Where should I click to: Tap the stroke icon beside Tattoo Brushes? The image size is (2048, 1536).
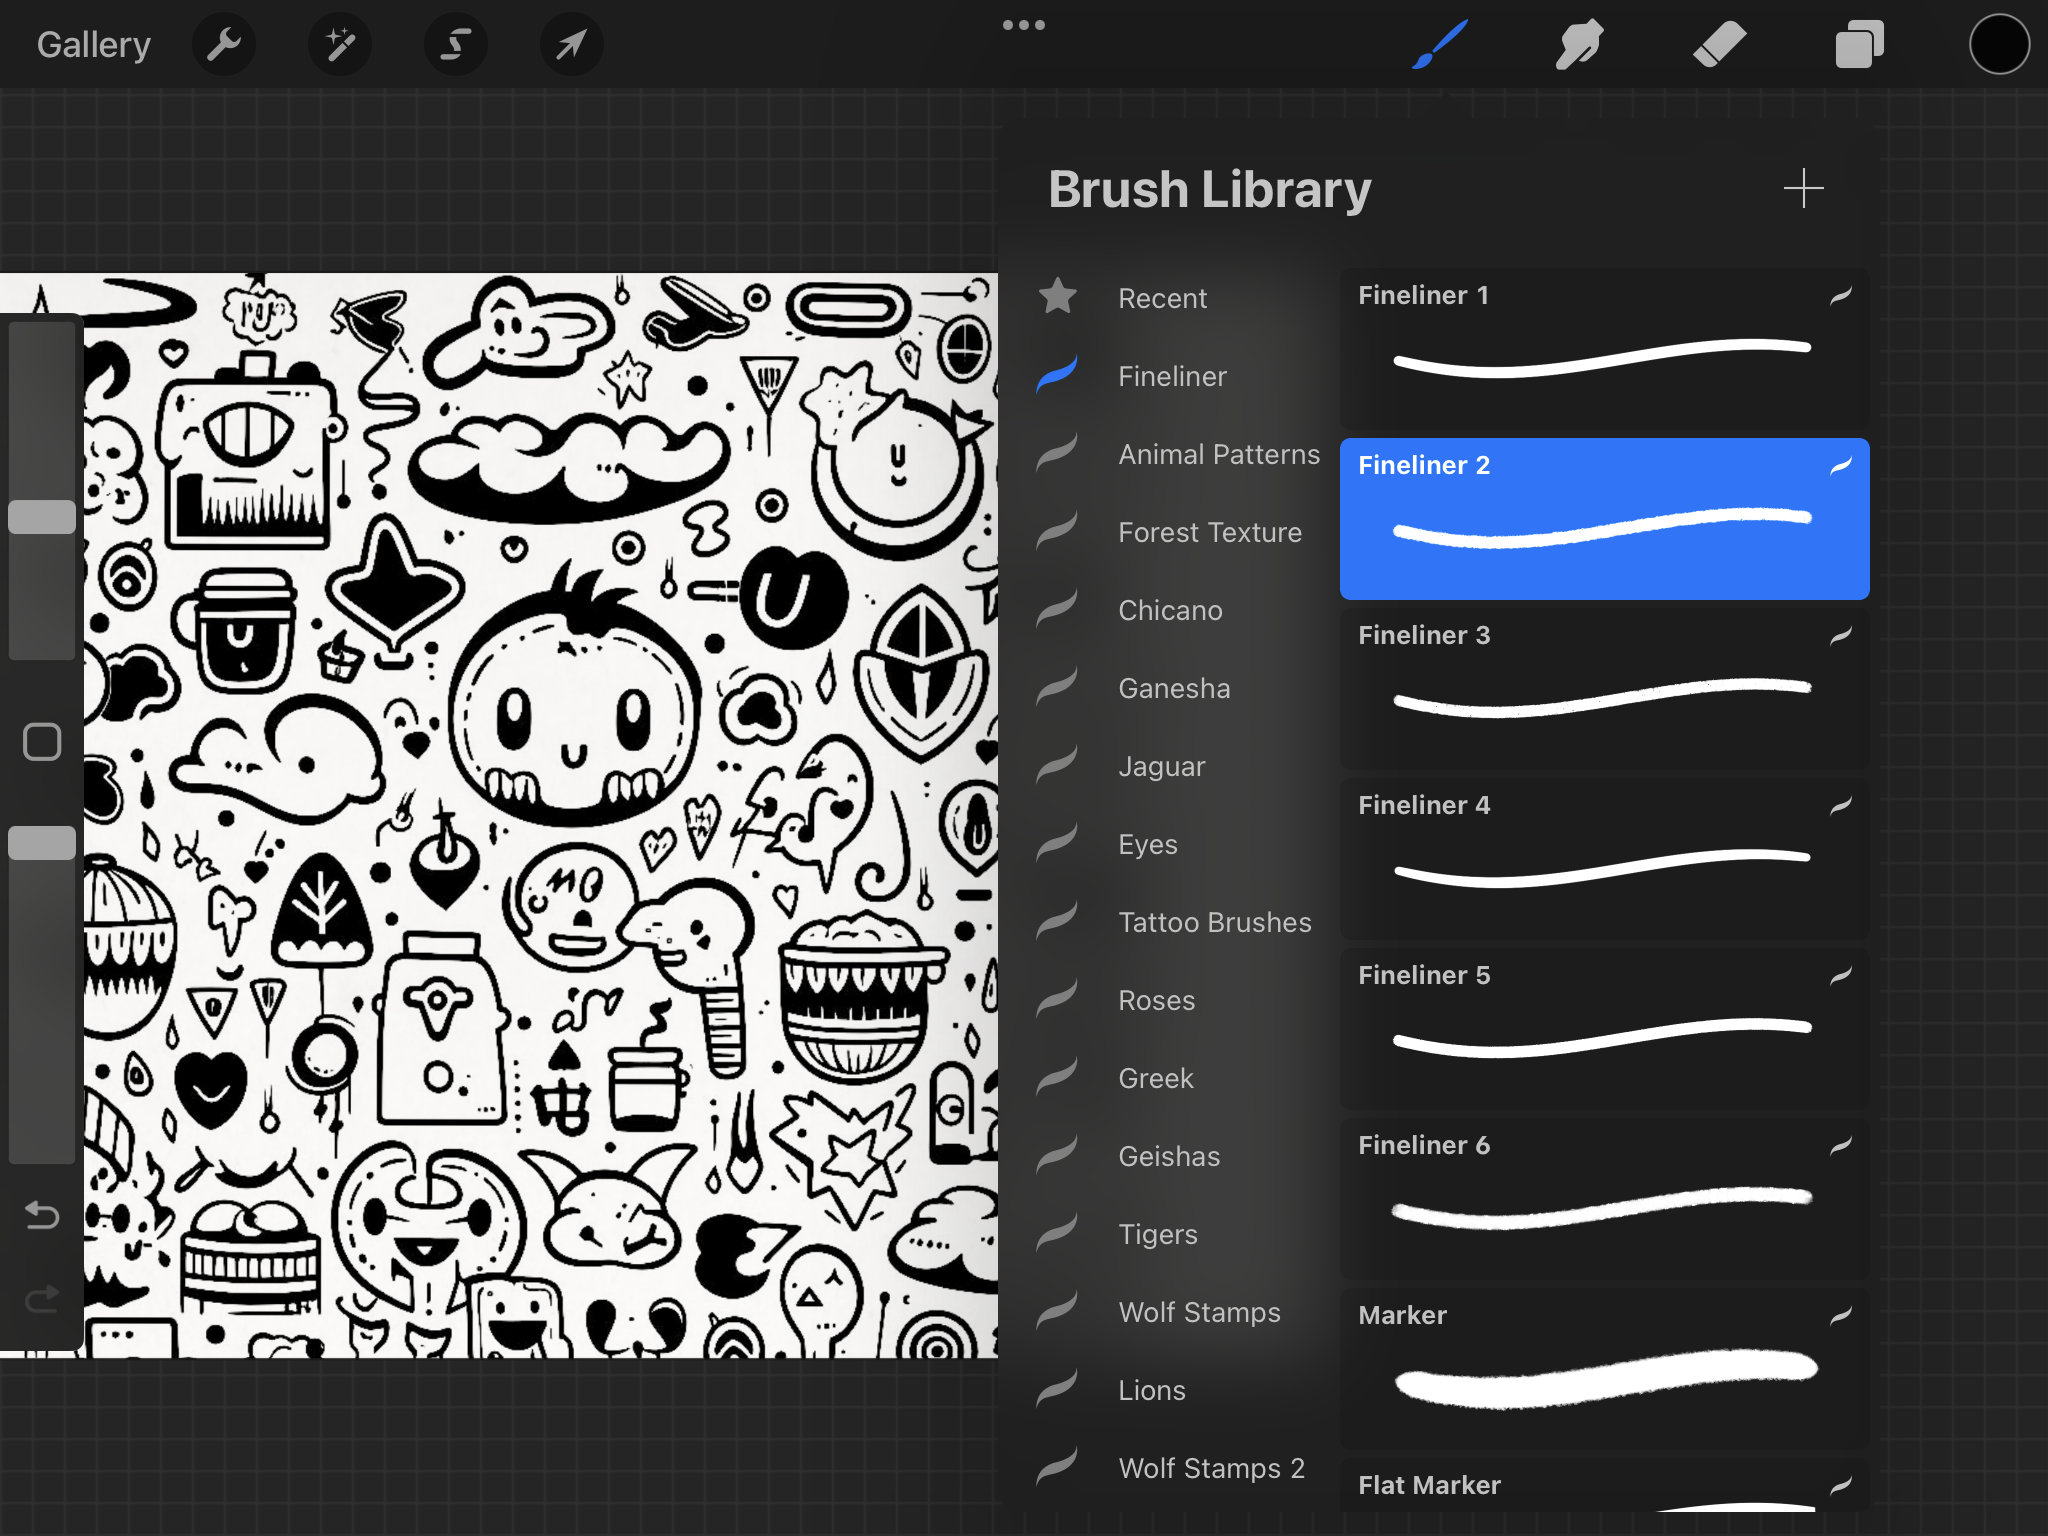click(x=1057, y=920)
